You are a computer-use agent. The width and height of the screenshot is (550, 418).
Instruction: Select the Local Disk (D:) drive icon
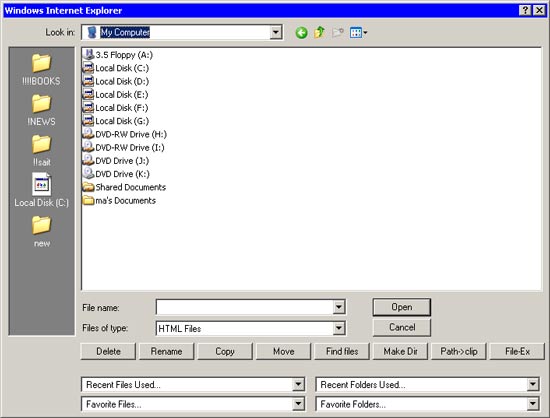(x=88, y=81)
